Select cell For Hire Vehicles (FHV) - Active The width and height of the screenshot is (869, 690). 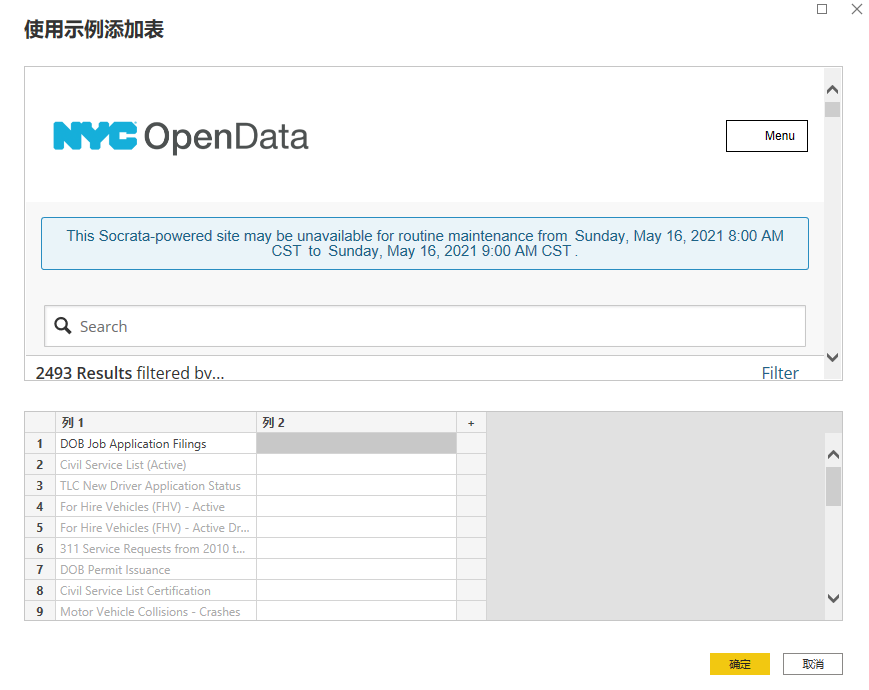(156, 507)
